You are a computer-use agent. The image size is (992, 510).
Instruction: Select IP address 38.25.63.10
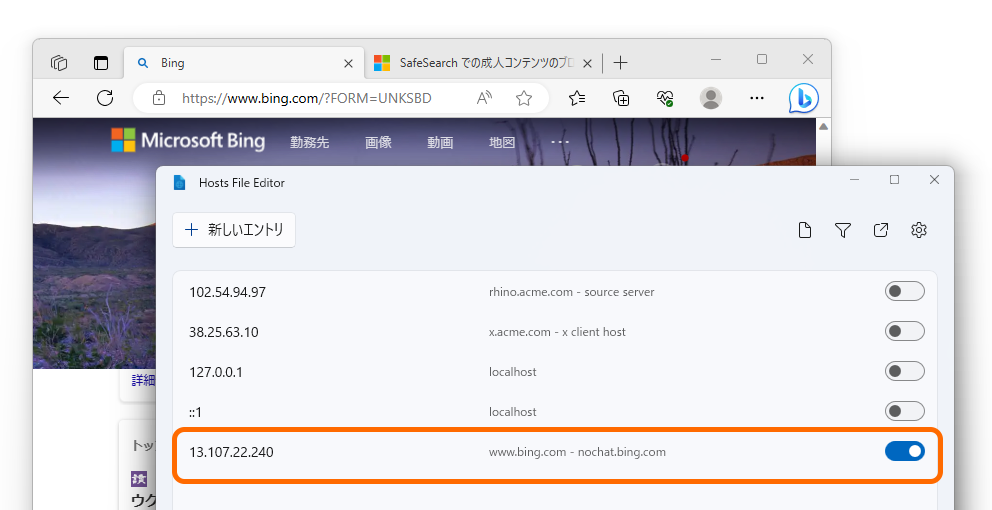coord(223,332)
